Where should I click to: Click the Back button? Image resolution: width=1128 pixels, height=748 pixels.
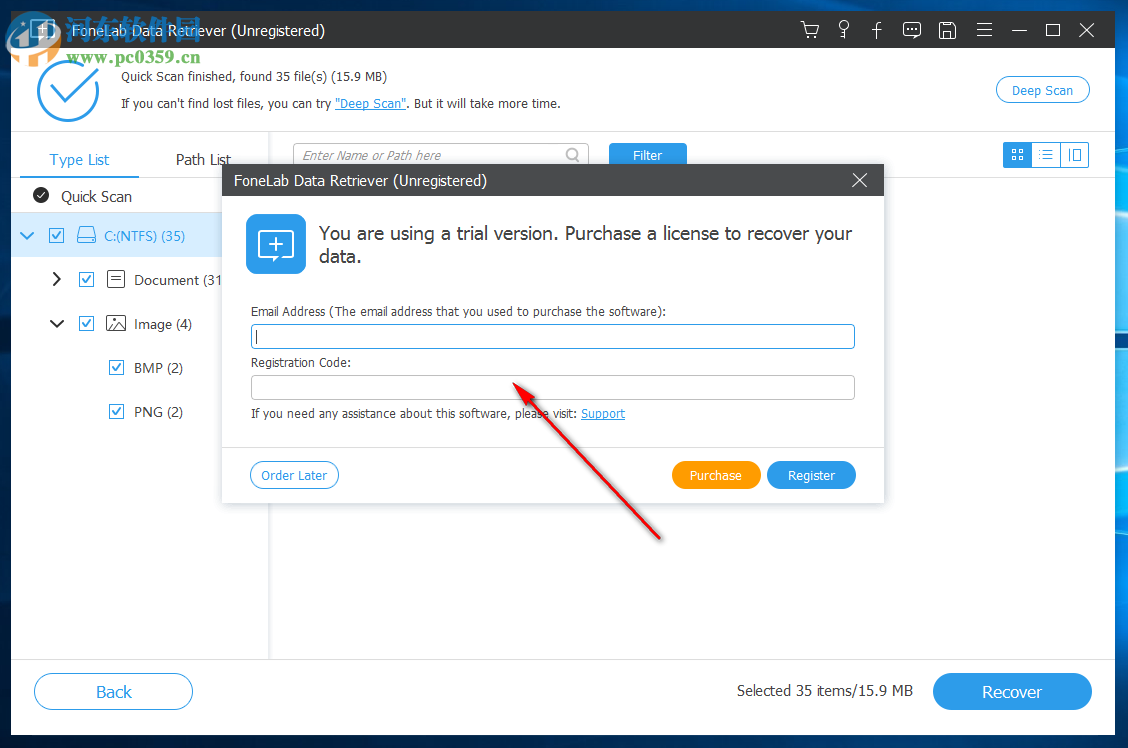pyautogui.click(x=114, y=692)
